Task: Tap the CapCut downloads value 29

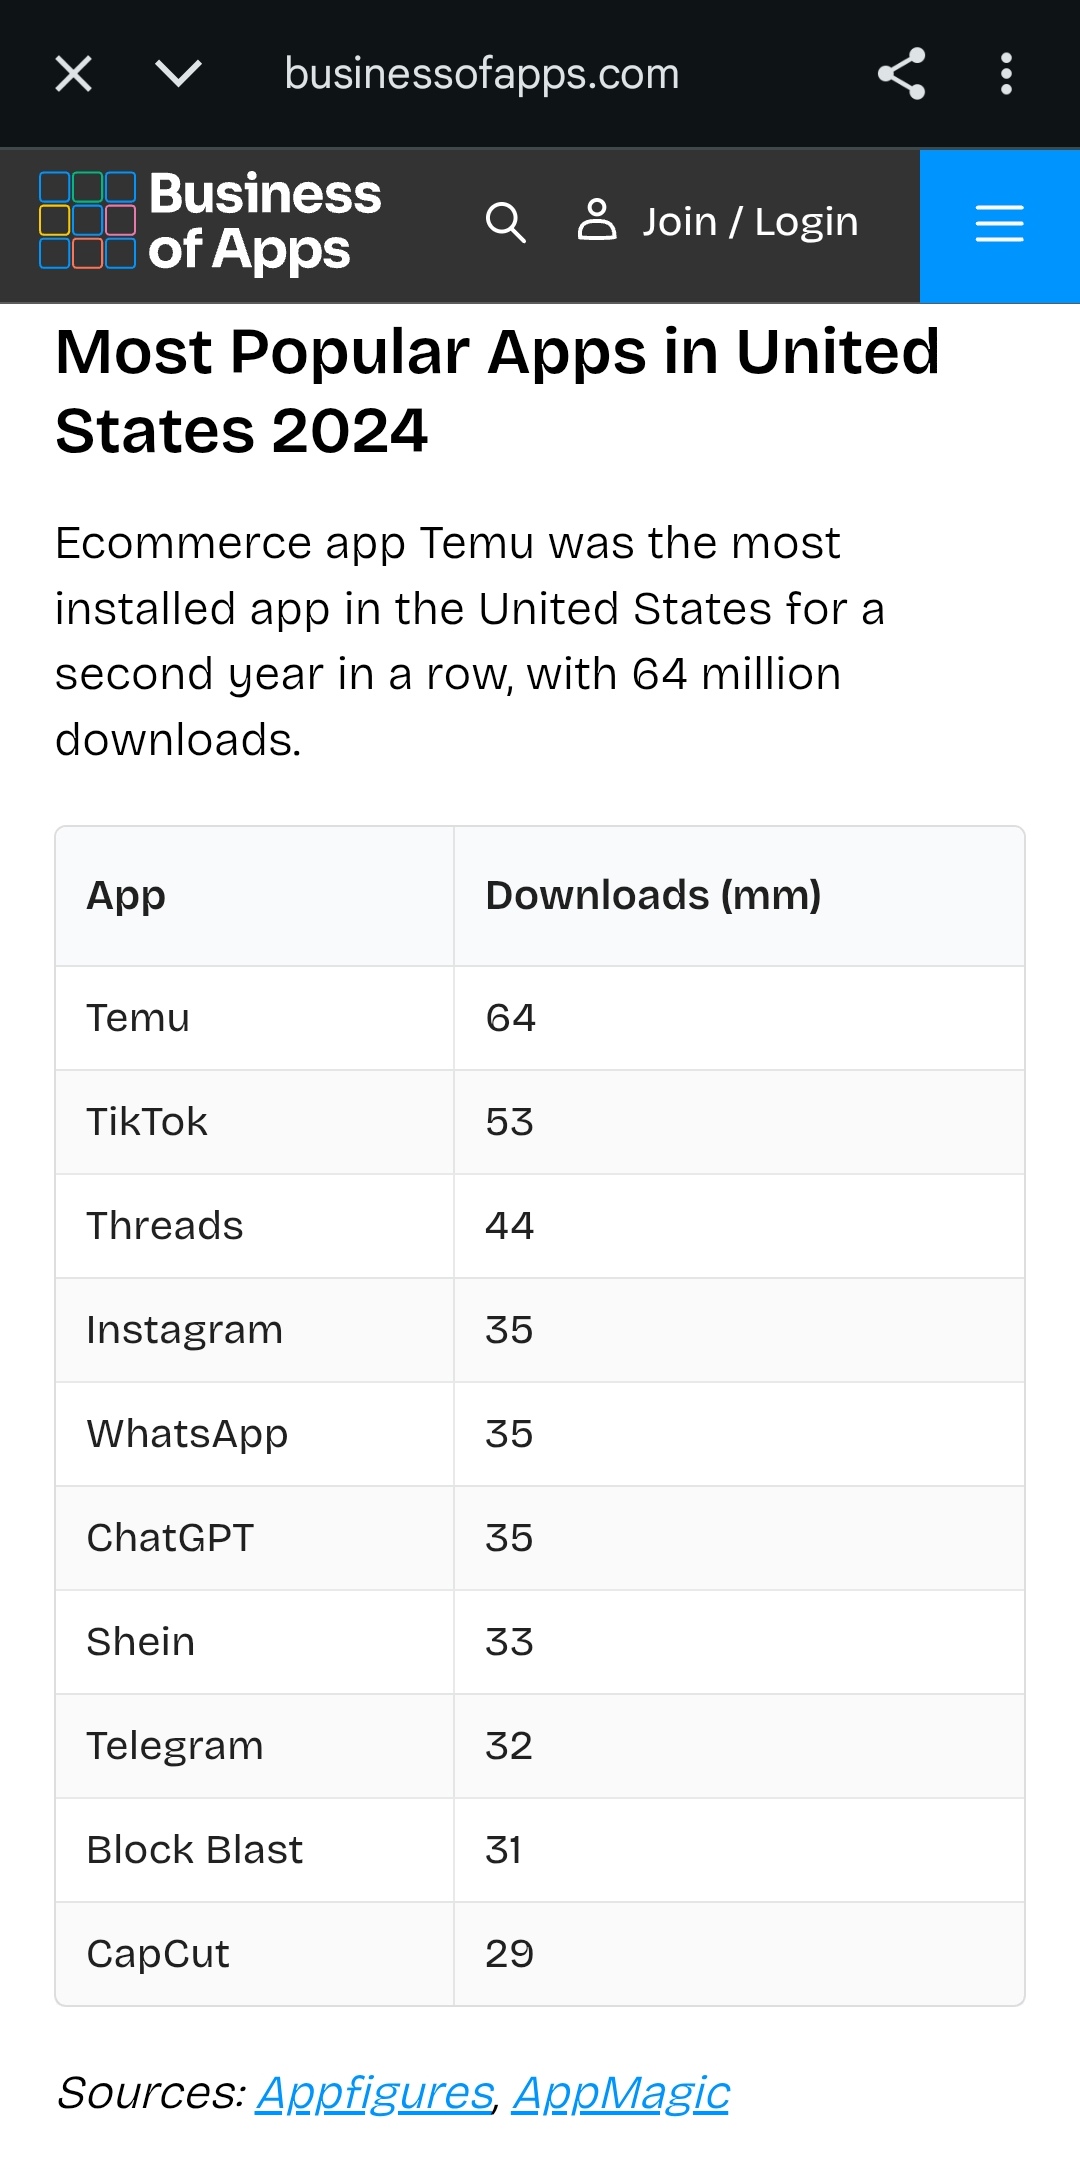Action: pyautogui.click(x=509, y=1954)
